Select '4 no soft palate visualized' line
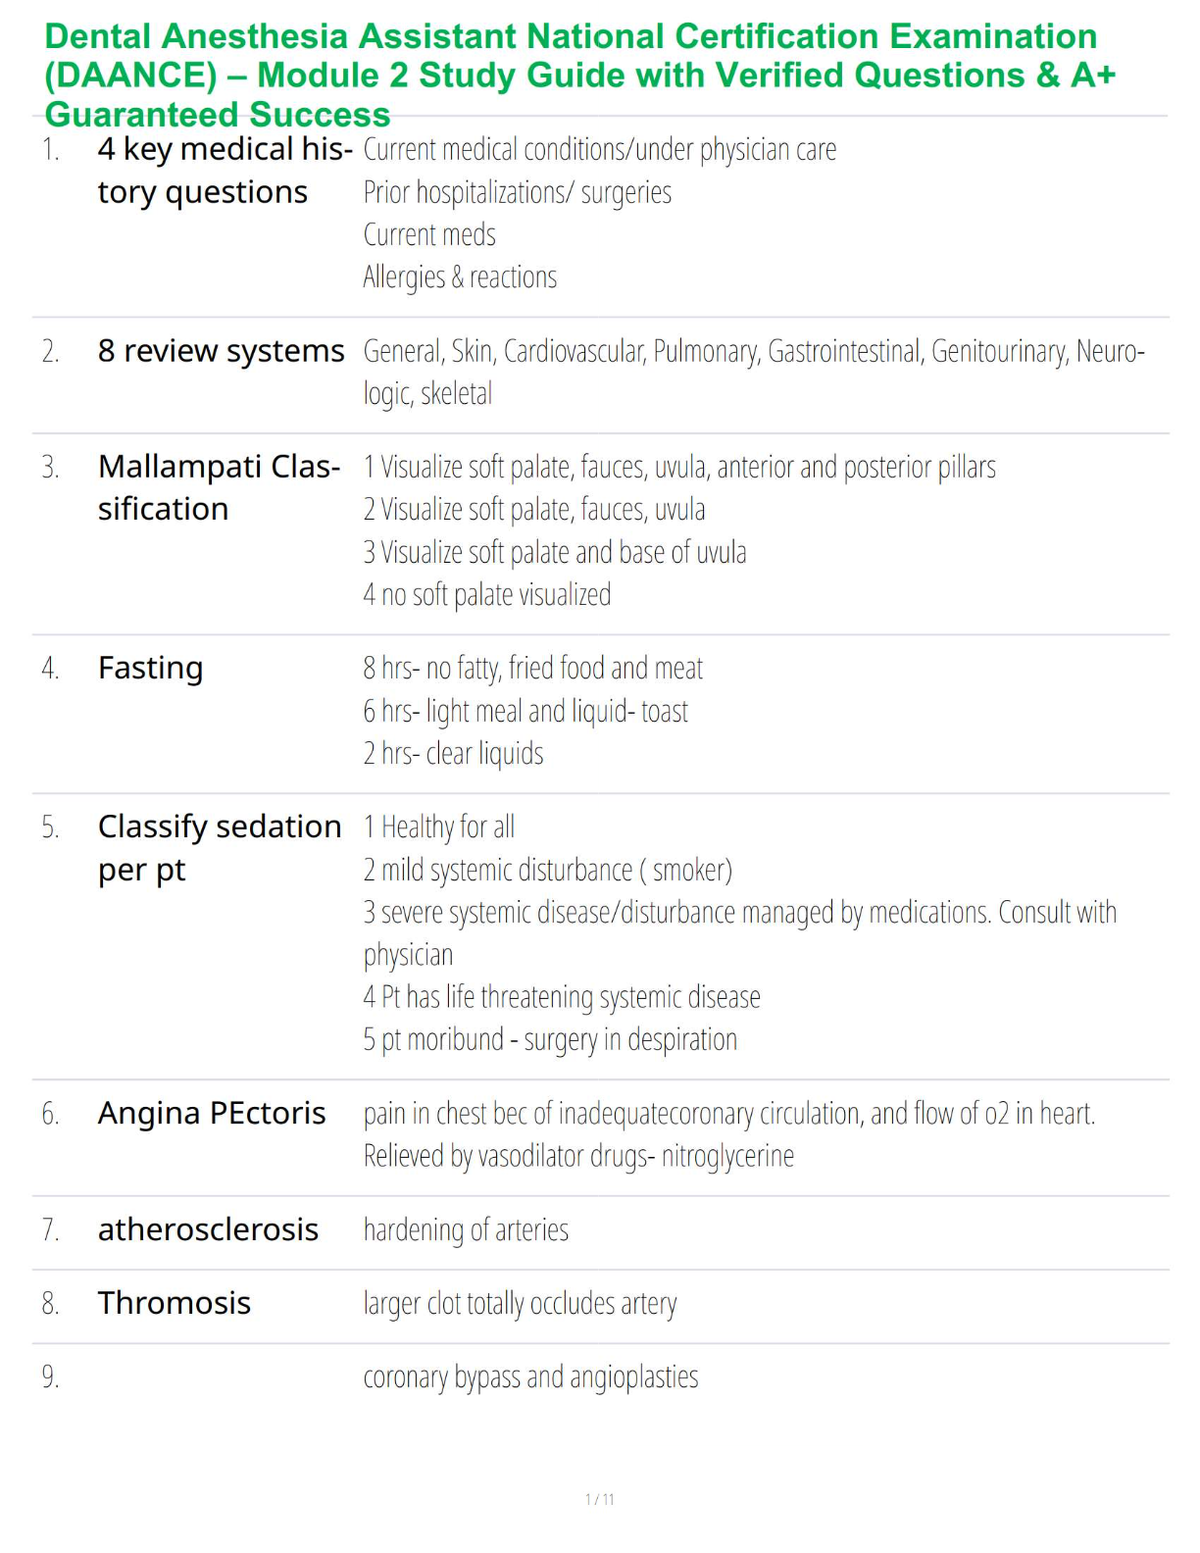1200x1553 pixels. click(487, 595)
